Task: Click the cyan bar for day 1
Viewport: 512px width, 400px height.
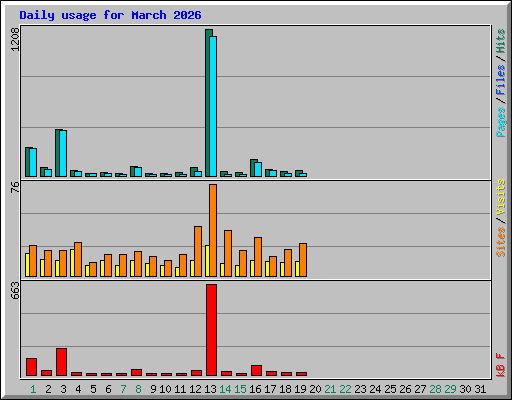Action: [x=33, y=162]
